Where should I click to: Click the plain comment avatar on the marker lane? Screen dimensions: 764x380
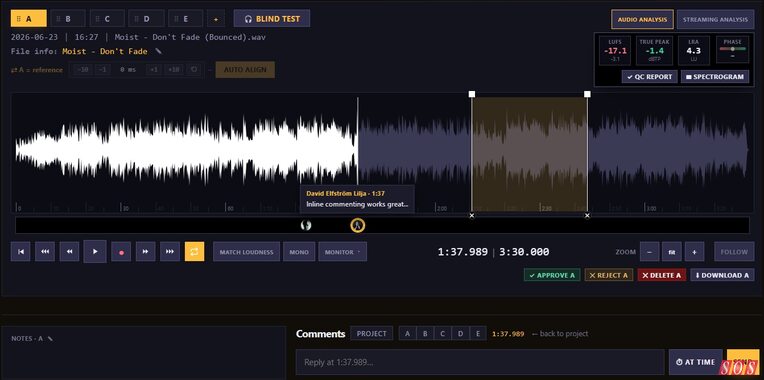tap(306, 225)
